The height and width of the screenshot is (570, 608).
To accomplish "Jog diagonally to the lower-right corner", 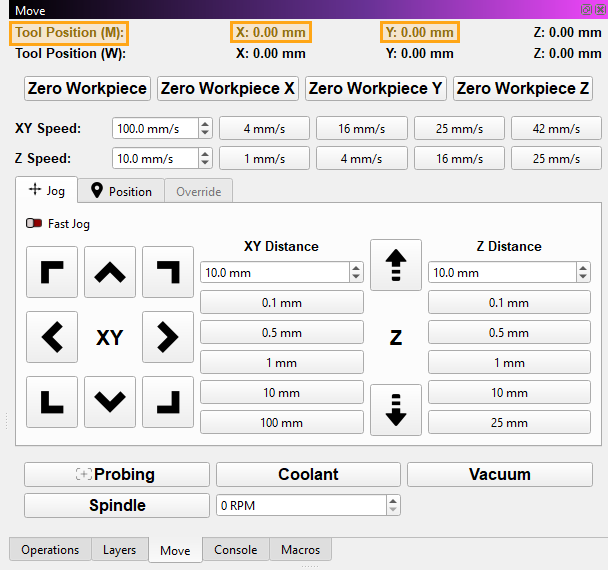I will coord(168,401).
